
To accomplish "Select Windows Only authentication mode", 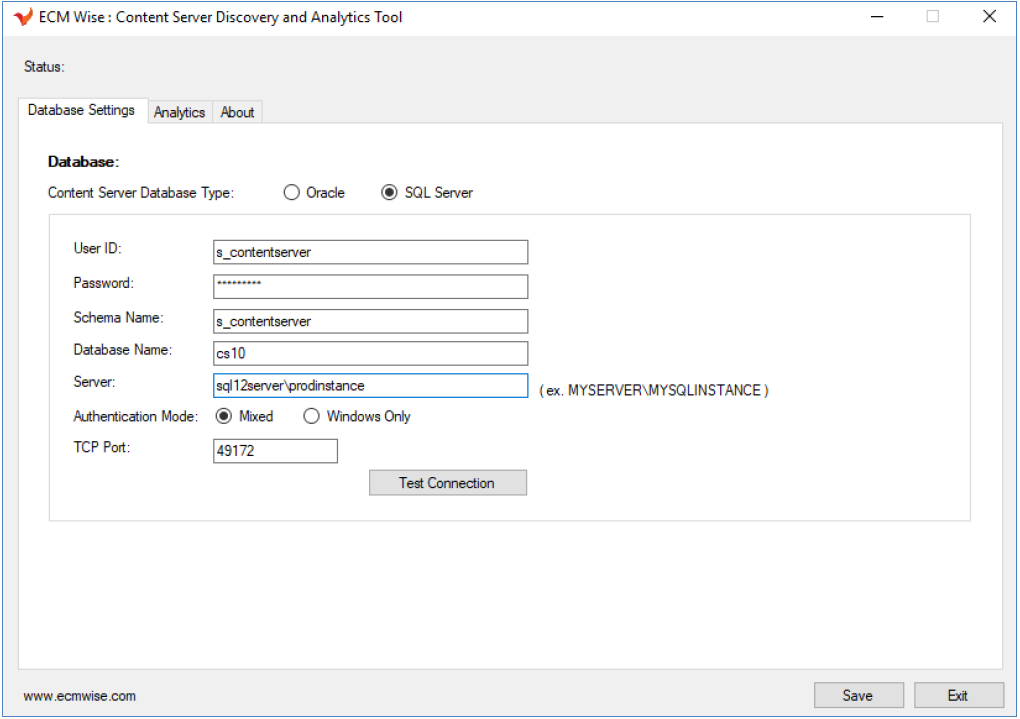I will (312, 416).
